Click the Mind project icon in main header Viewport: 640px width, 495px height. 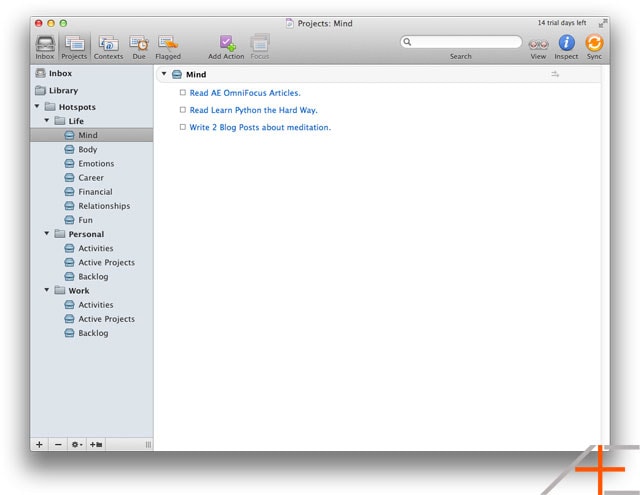[x=177, y=74]
